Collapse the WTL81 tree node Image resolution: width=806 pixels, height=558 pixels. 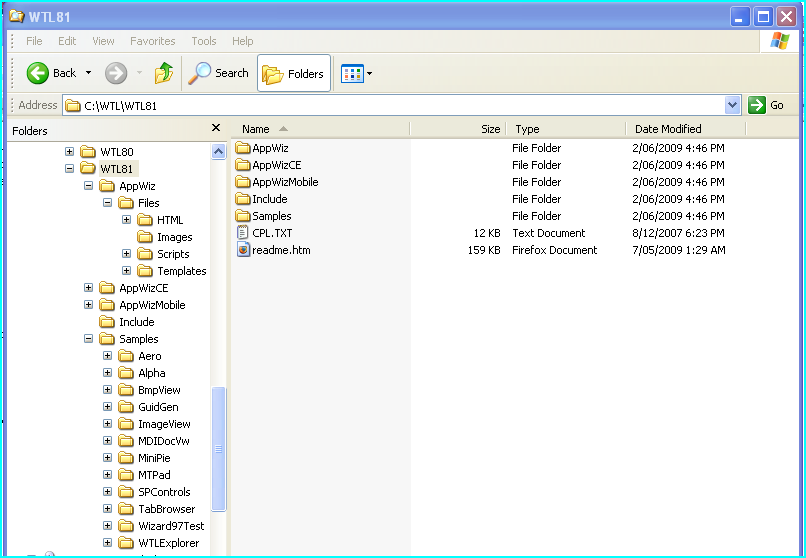70,169
